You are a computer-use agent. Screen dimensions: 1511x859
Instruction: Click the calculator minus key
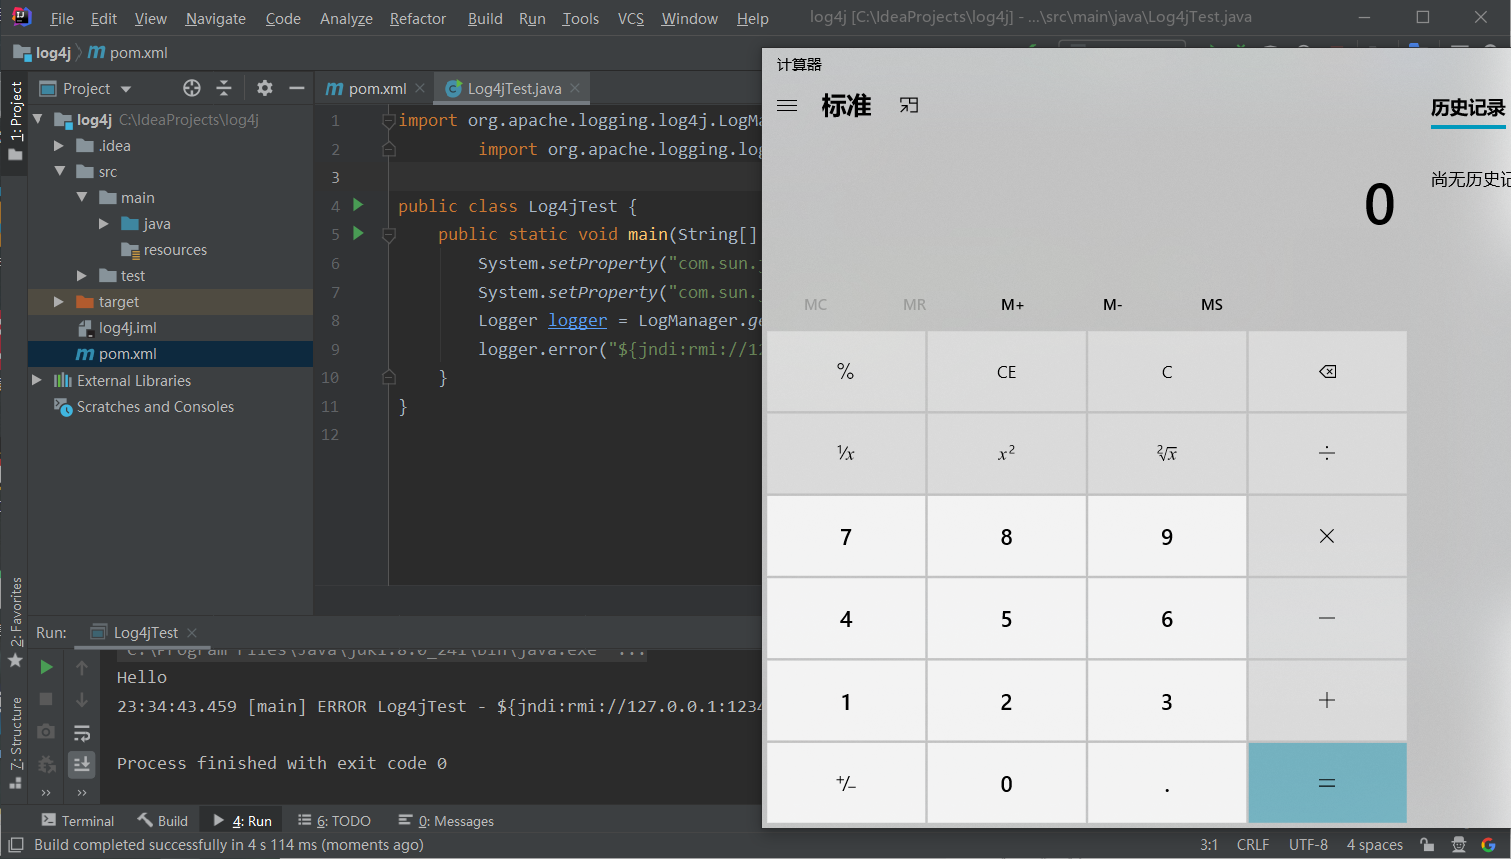(1327, 619)
